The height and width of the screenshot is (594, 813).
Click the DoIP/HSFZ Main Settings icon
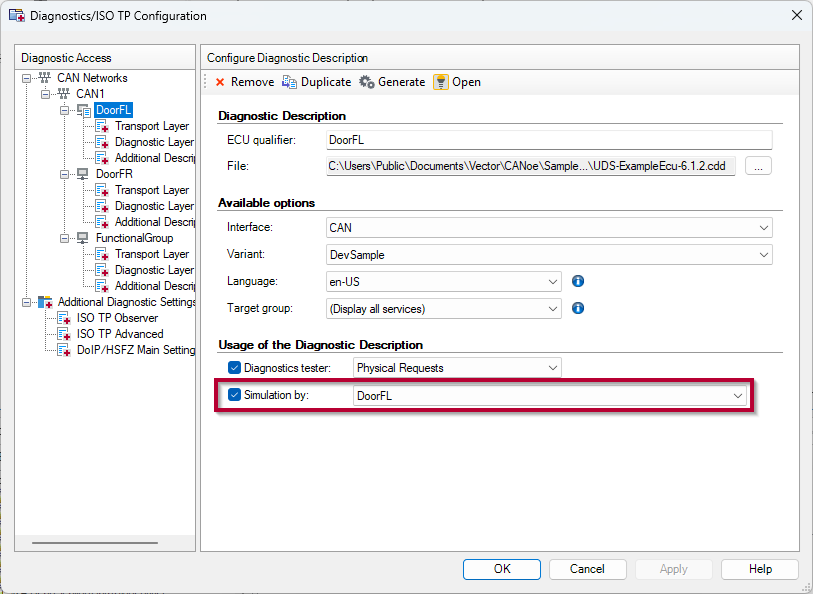63,350
